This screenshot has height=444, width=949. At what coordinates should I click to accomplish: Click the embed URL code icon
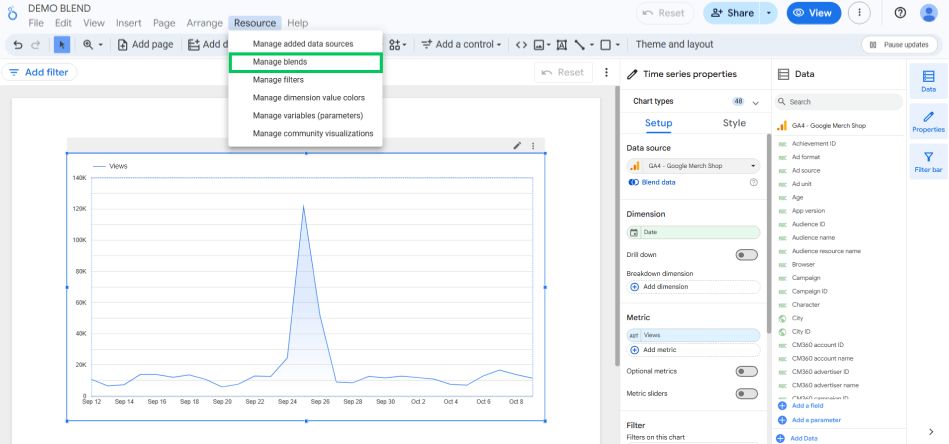point(521,45)
